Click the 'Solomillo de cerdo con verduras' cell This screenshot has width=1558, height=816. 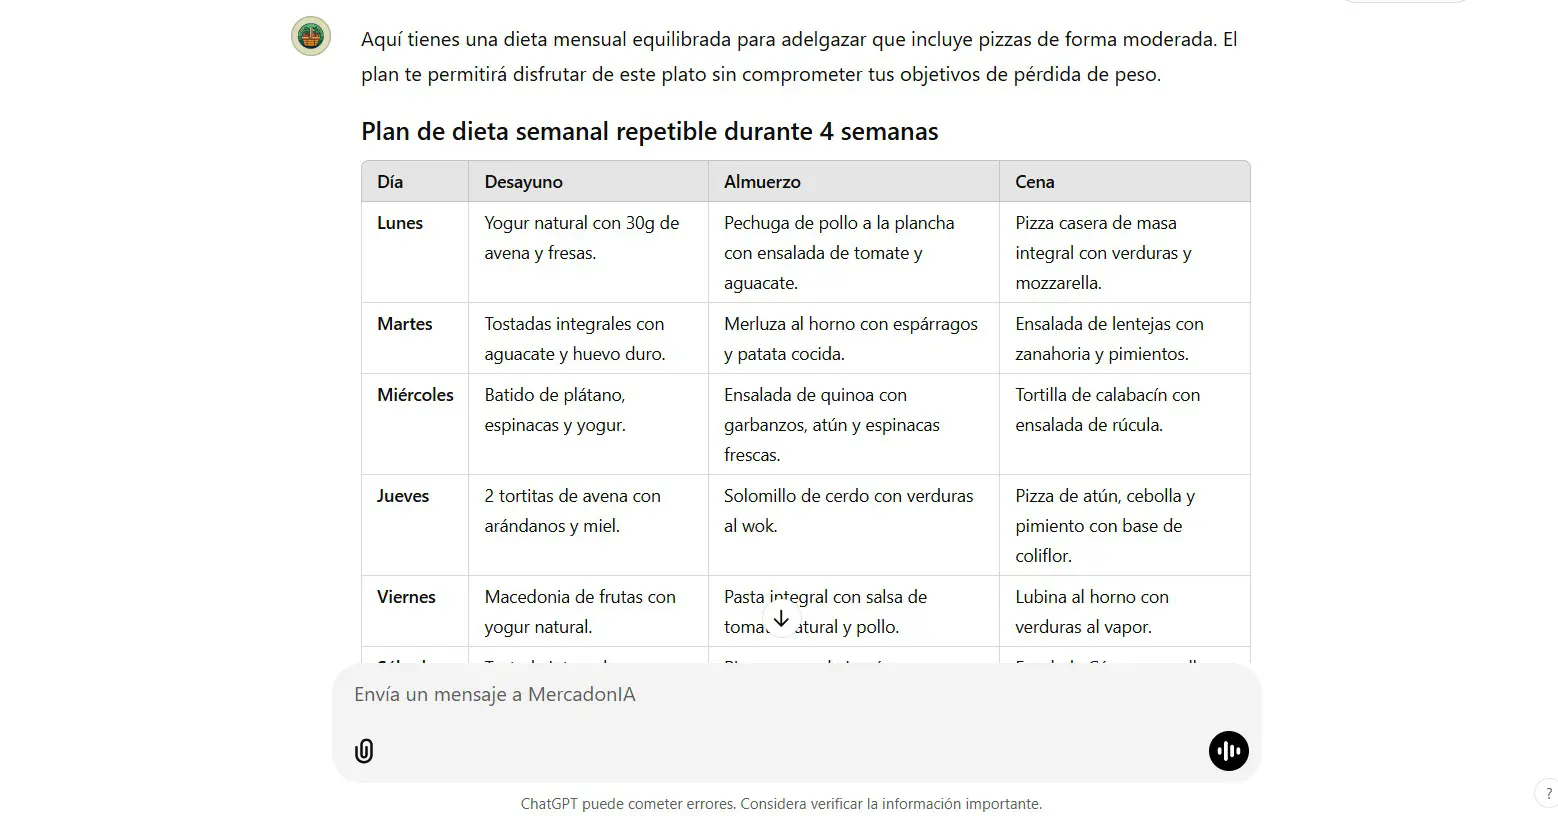point(853,525)
